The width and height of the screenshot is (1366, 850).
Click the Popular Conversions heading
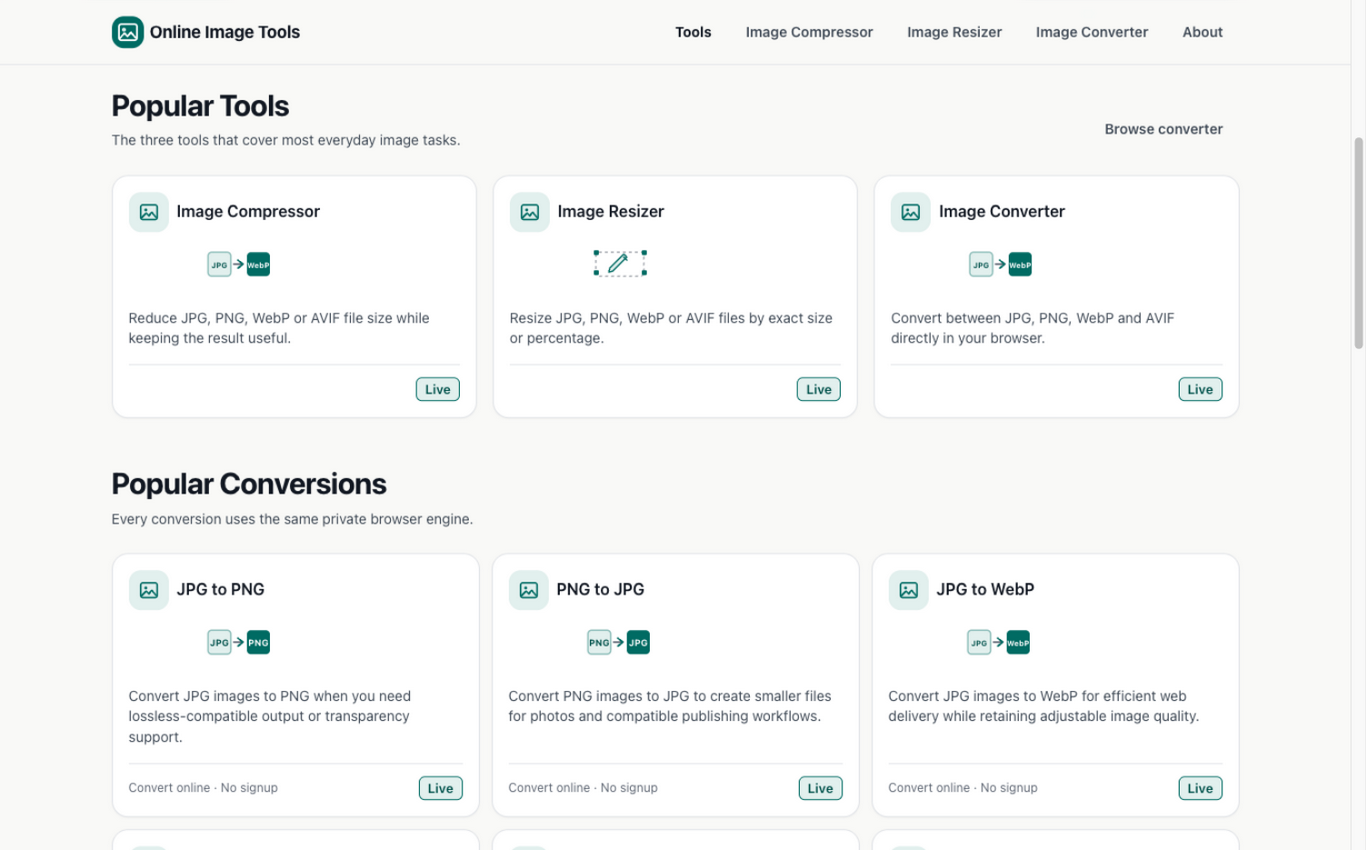tap(249, 484)
